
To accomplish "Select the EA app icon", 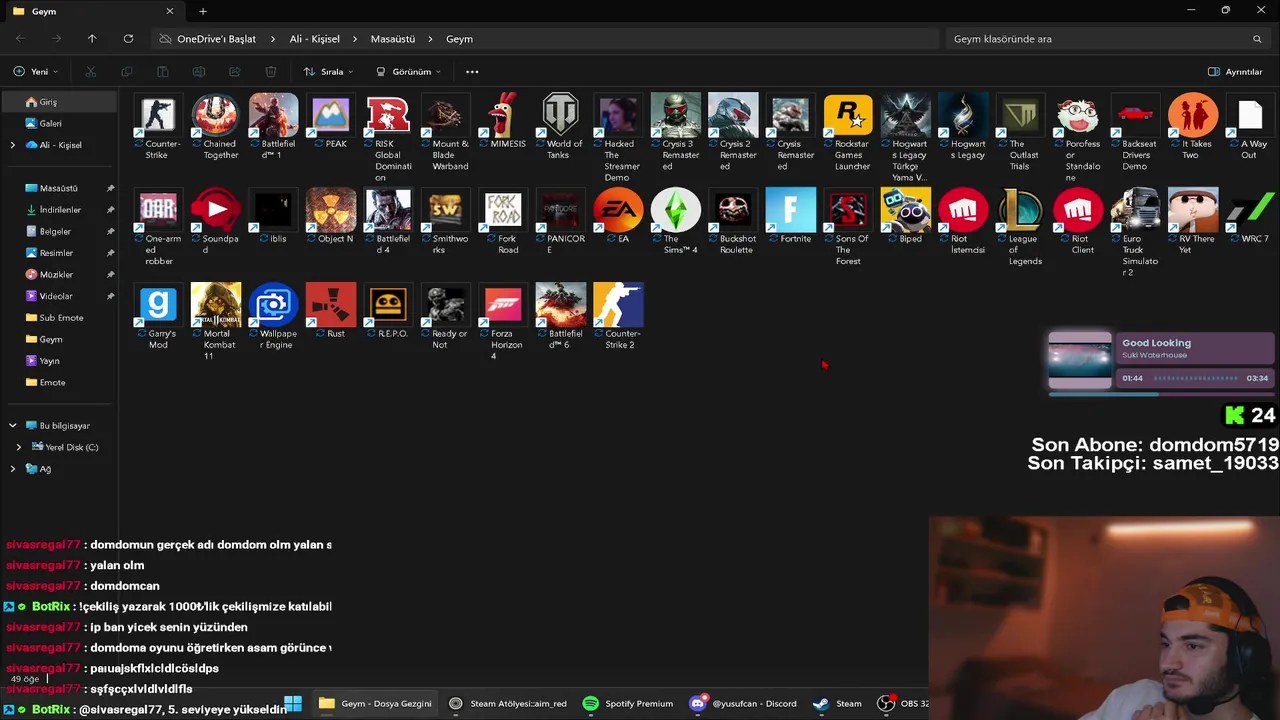I will coord(618,209).
